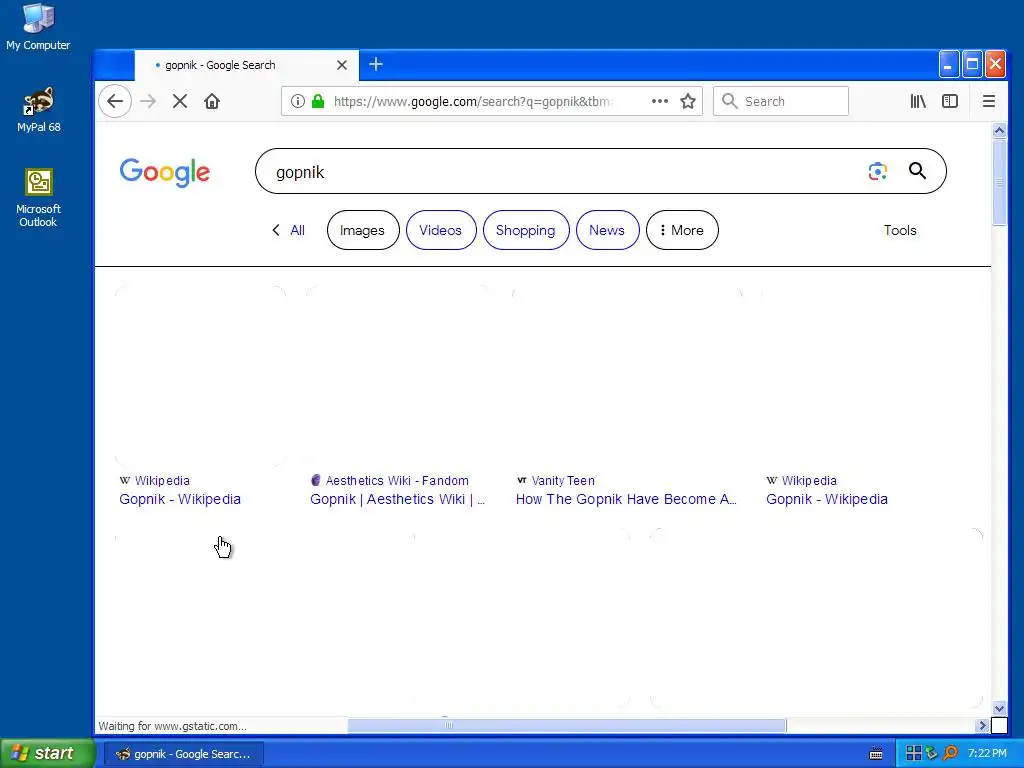Click the horizontal scrollbar thumb
This screenshot has height=768, width=1024.
coord(567,726)
